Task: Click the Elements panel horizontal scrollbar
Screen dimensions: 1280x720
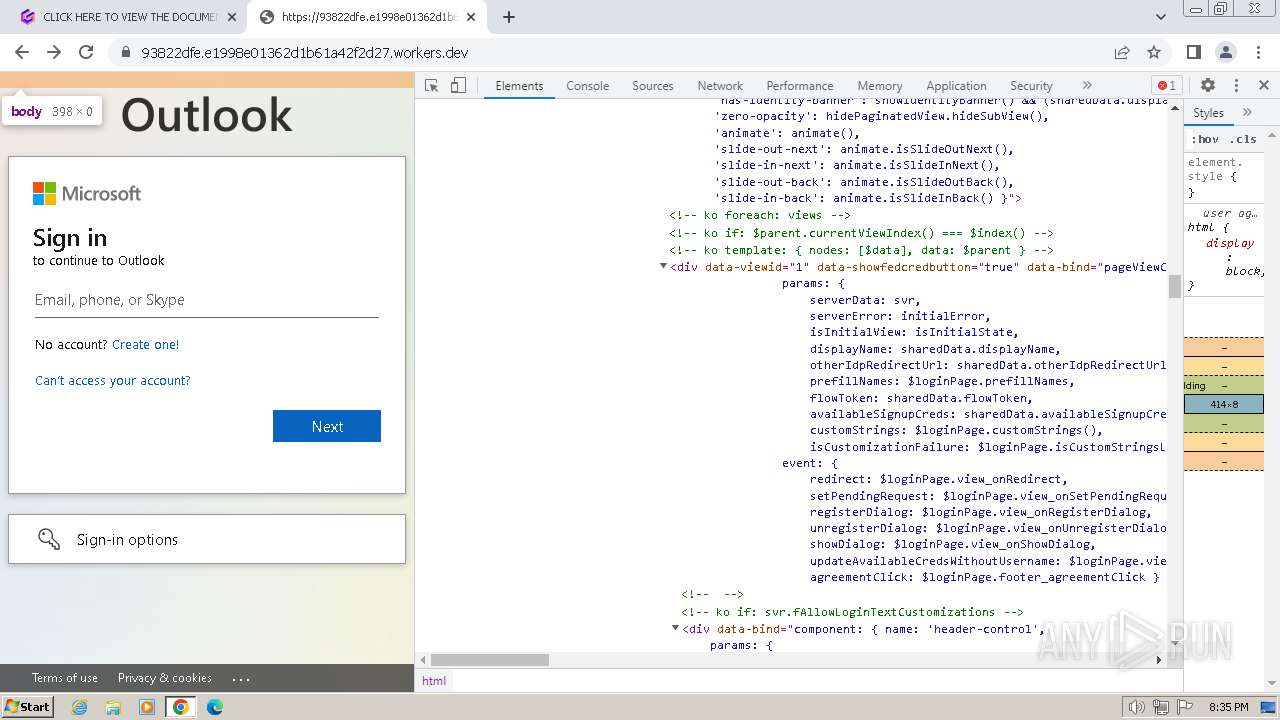Action: pos(490,660)
